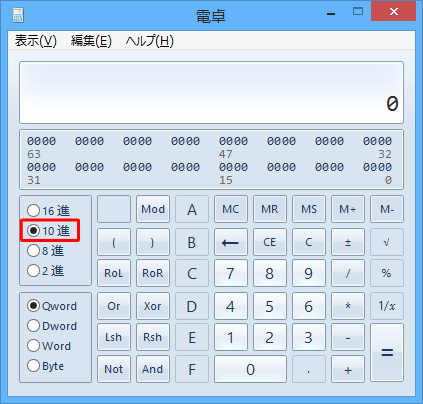Click the multiplication asterisk button
Viewport: 423px width, 404px height.
click(x=348, y=306)
